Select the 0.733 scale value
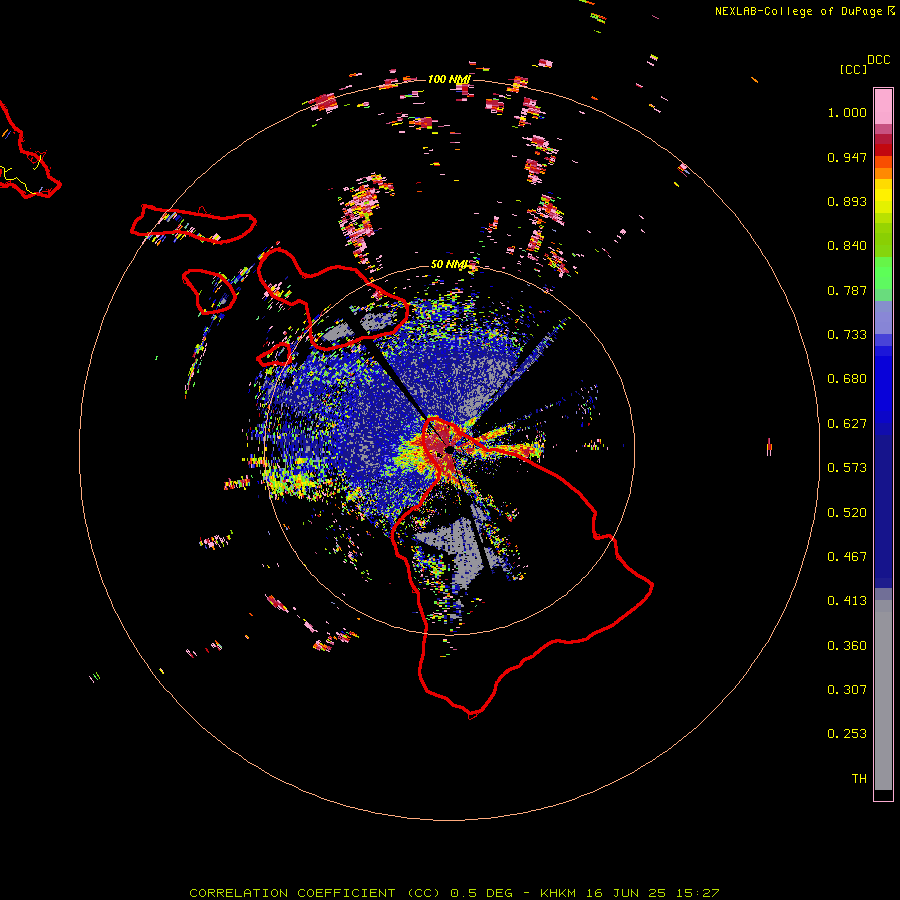Screen dimensions: 900x900 [x=847, y=335]
